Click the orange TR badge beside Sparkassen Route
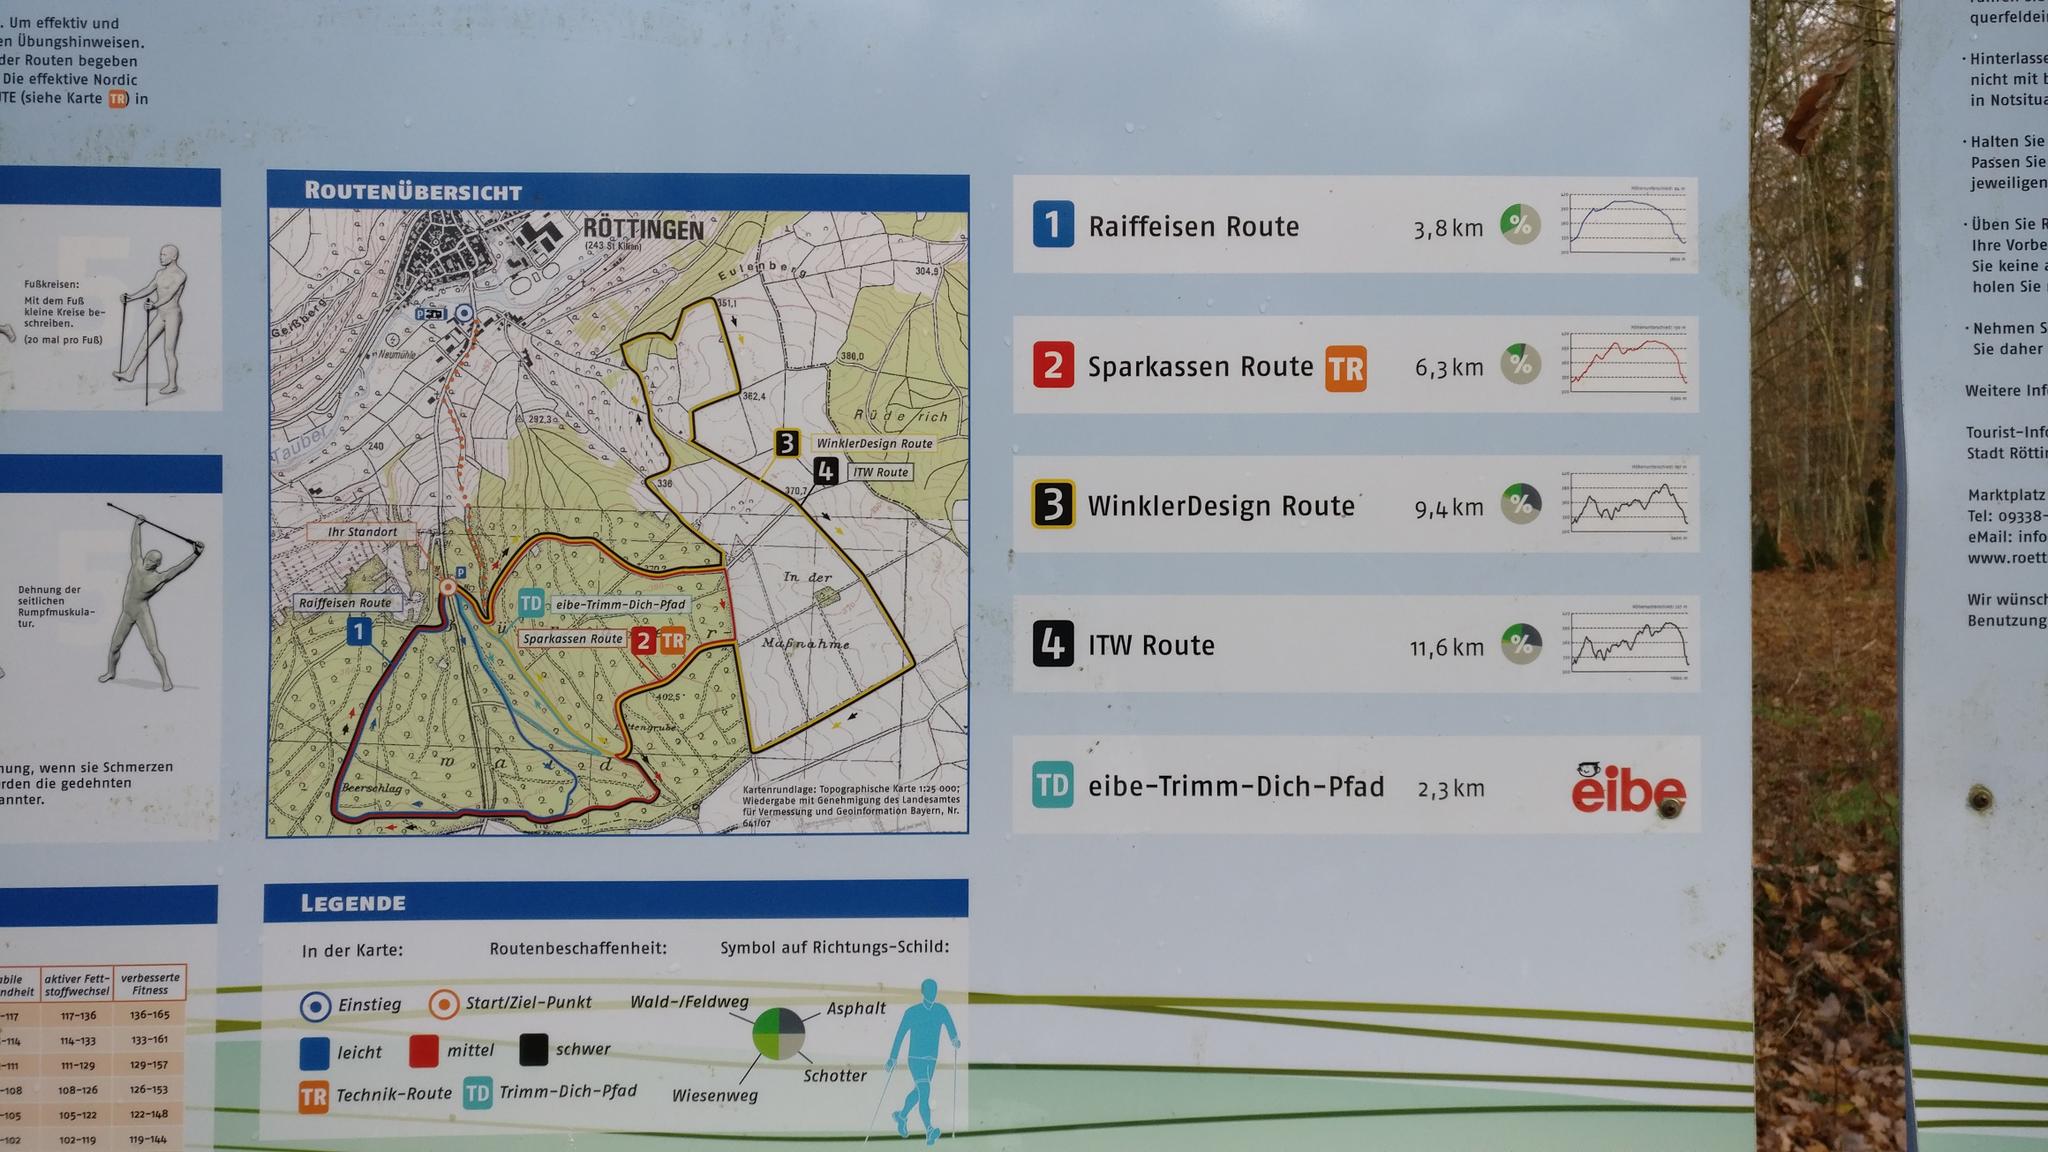2048x1152 pixels. (x=1346, y=368)
